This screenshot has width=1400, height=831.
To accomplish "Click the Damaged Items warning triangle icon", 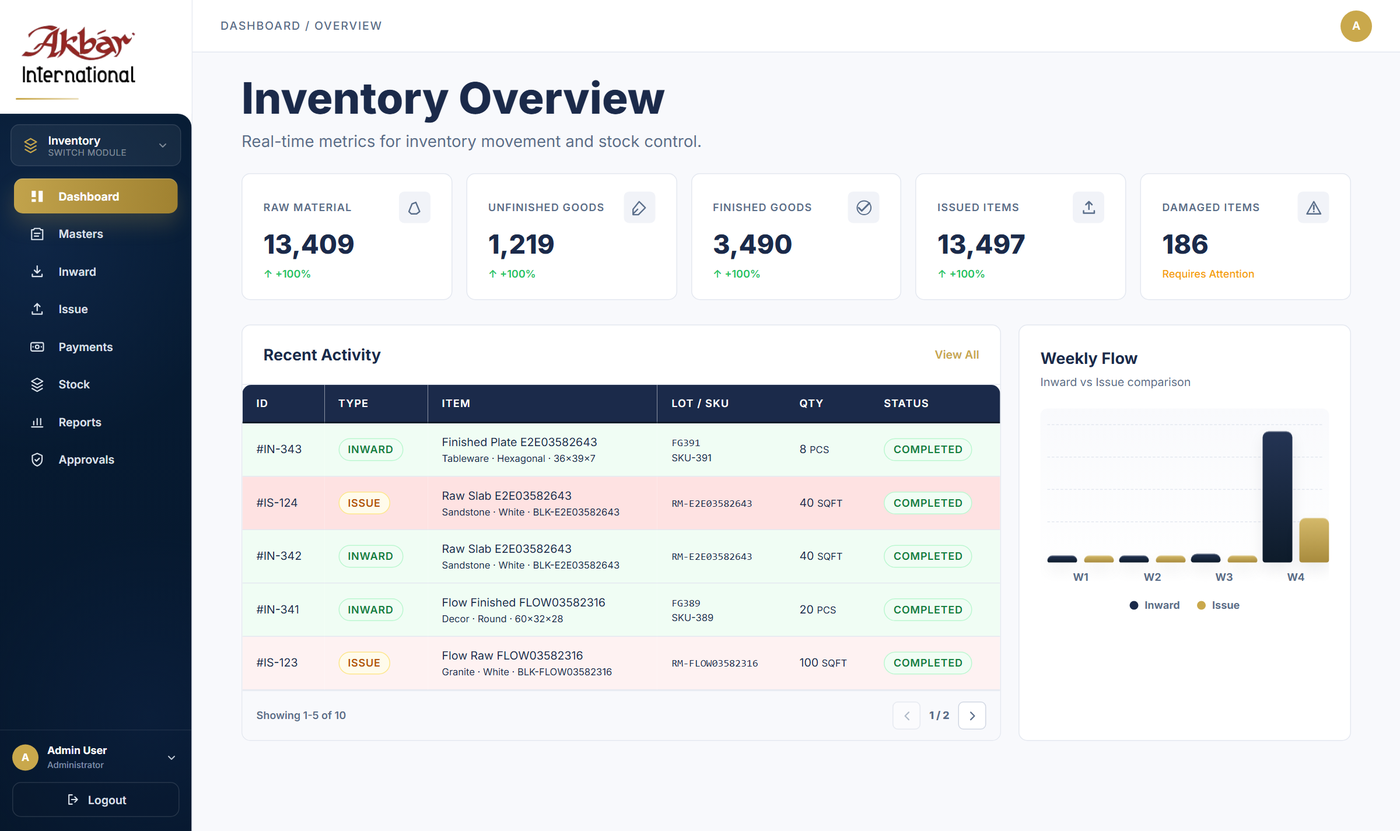I will (x=1313, y=207).
